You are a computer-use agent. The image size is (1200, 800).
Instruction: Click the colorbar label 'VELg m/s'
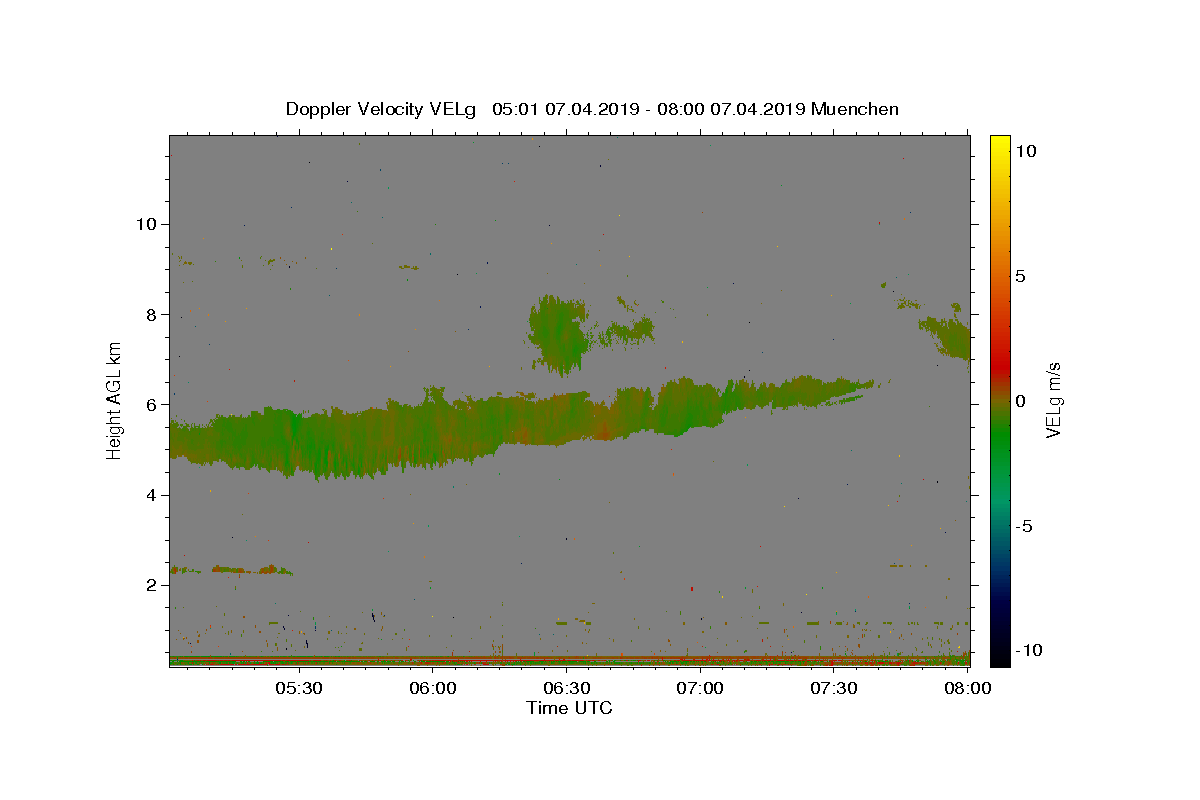pyautogui.click(x=1053, y=400)
